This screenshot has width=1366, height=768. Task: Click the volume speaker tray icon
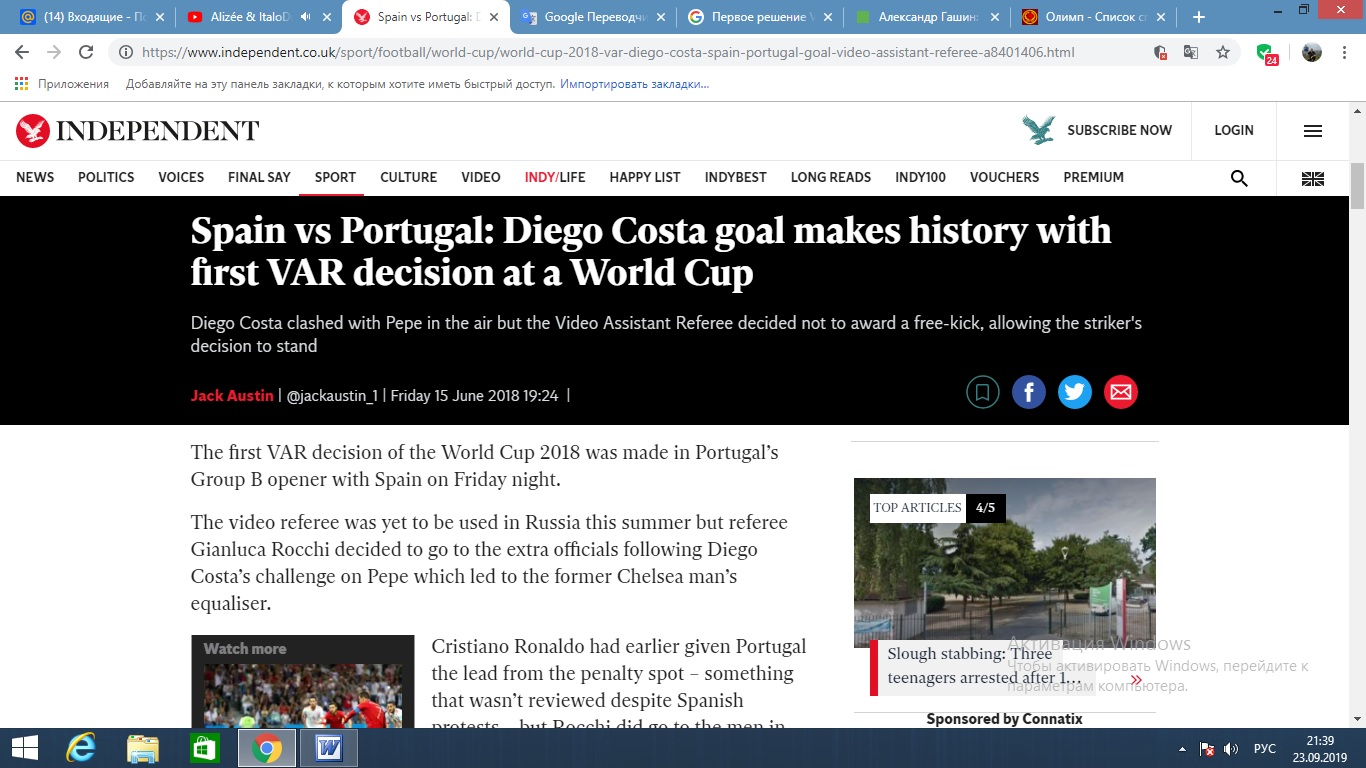pos(1231,749)
